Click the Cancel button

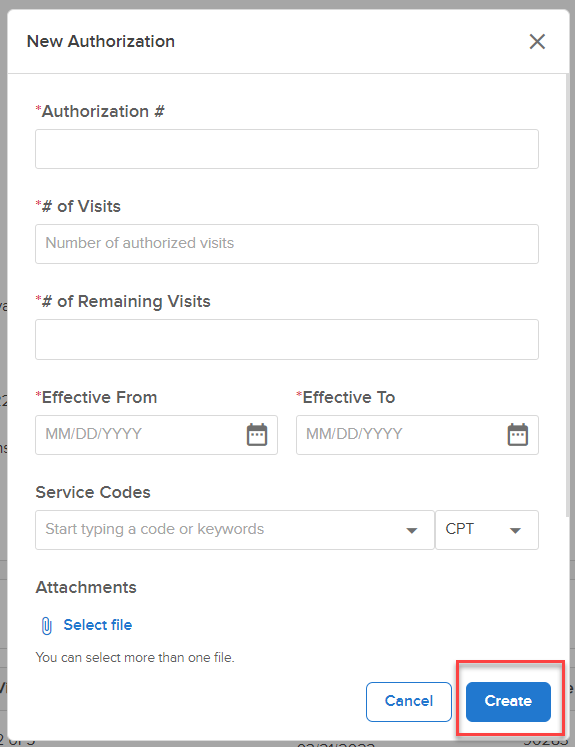coord(409,701)
